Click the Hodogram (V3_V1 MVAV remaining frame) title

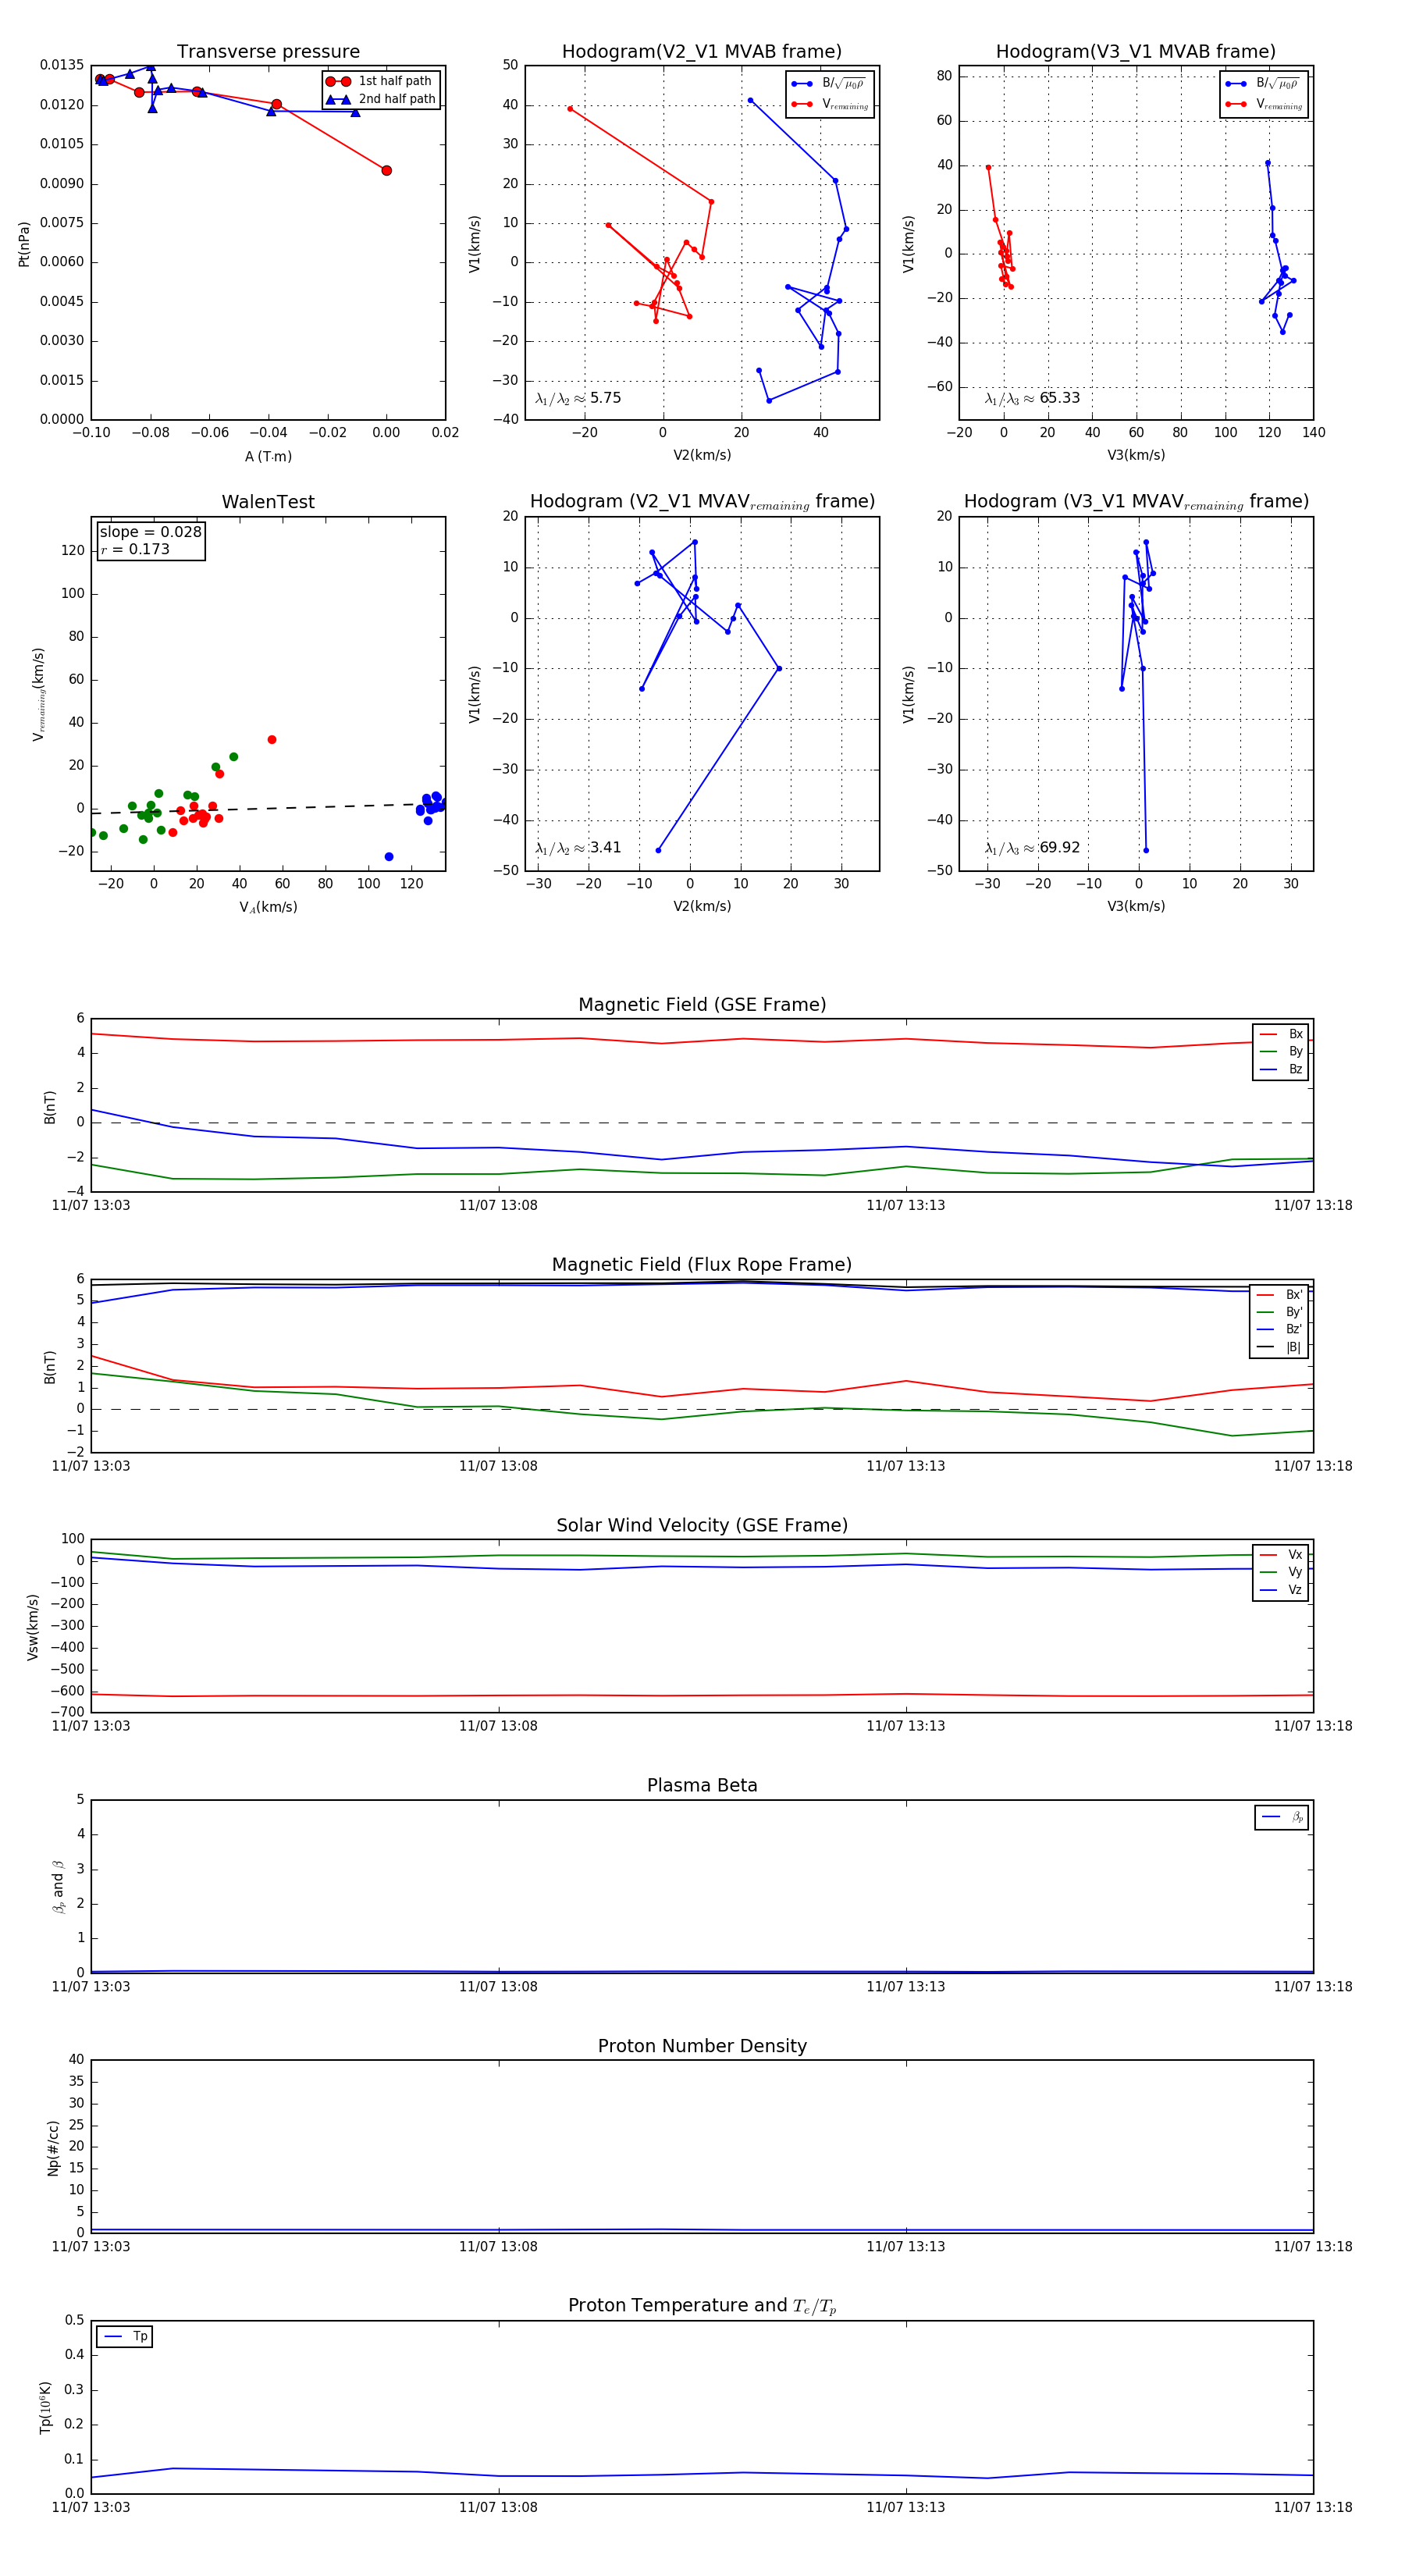tap(1136, 502)
